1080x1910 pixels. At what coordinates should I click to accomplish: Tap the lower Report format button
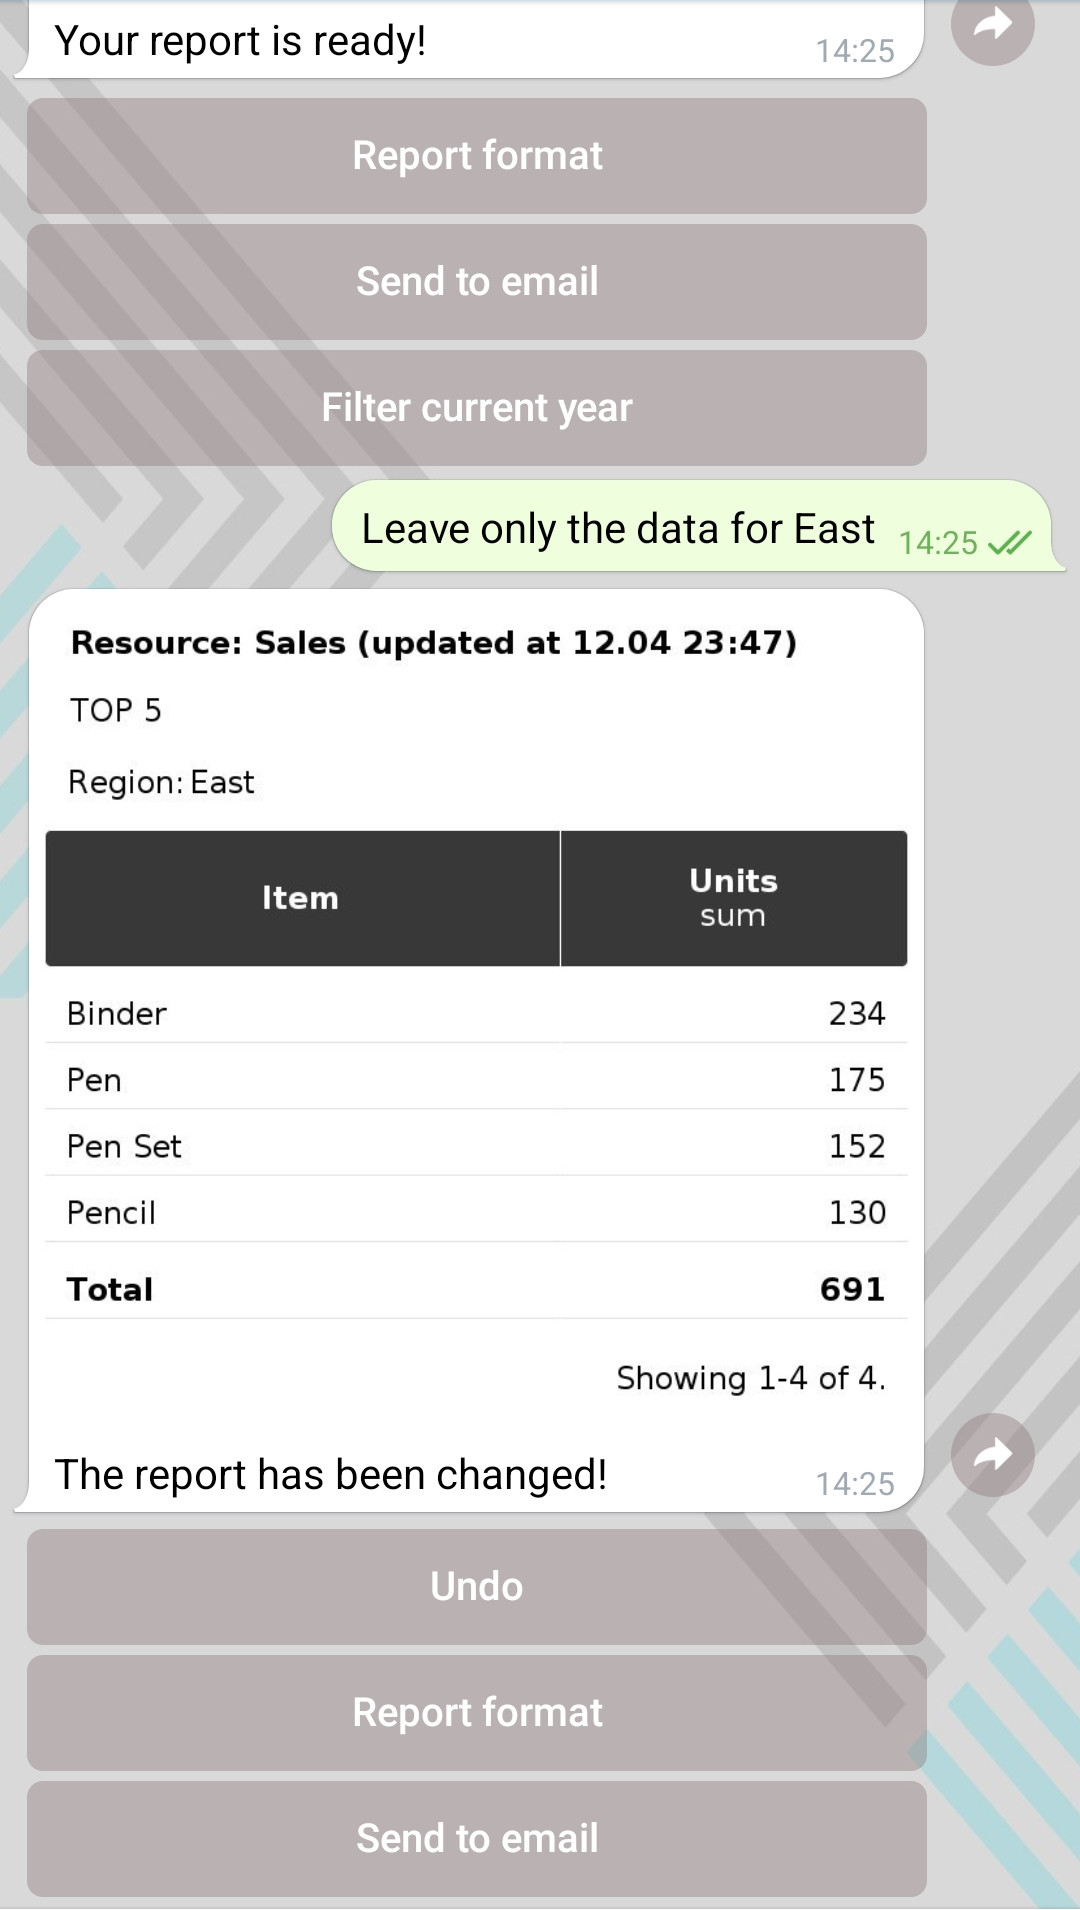coord(476,1712)
